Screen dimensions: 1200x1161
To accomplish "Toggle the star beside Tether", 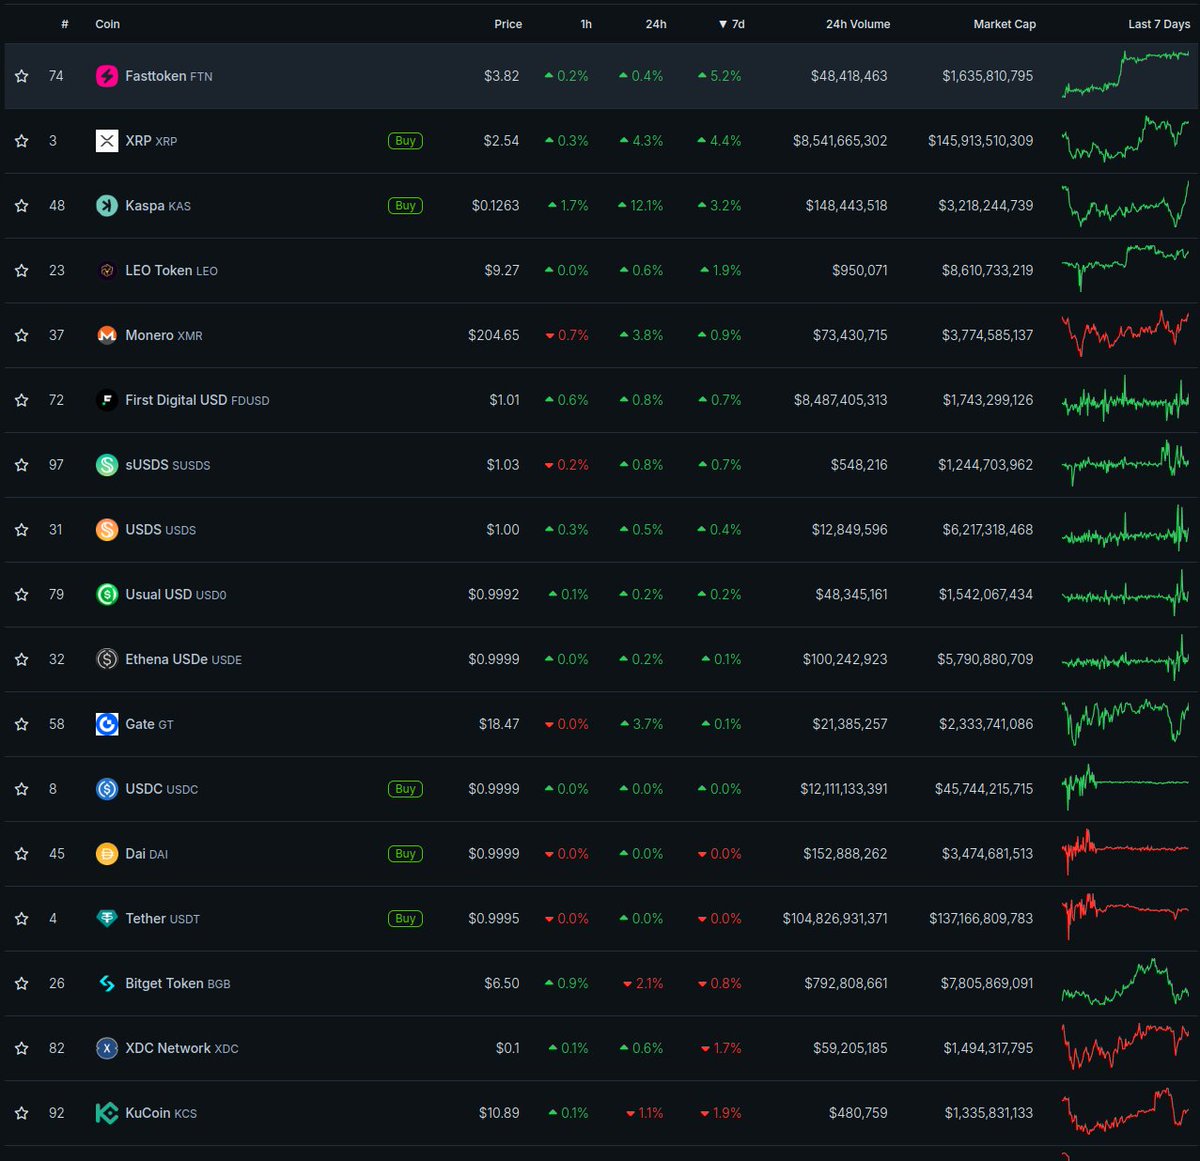I will (x=22, y=919).
